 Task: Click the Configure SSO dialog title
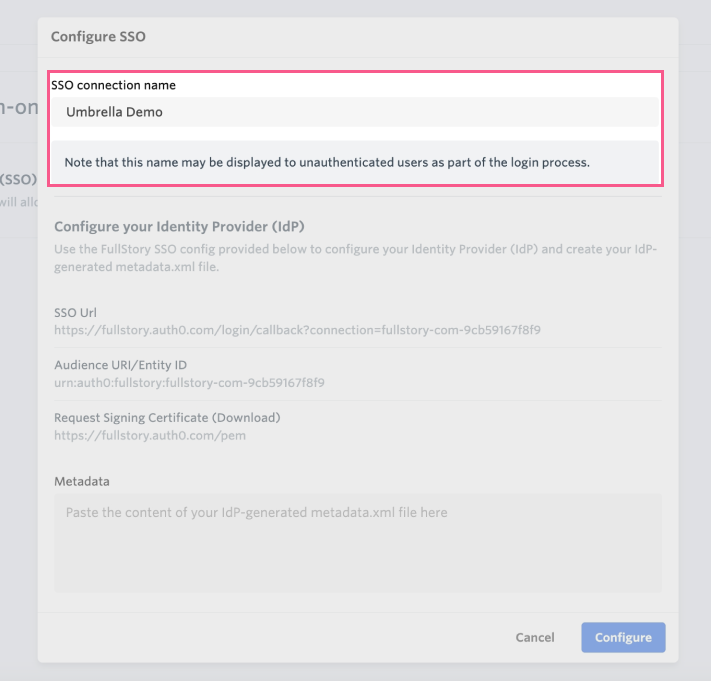tap(98, 36)
